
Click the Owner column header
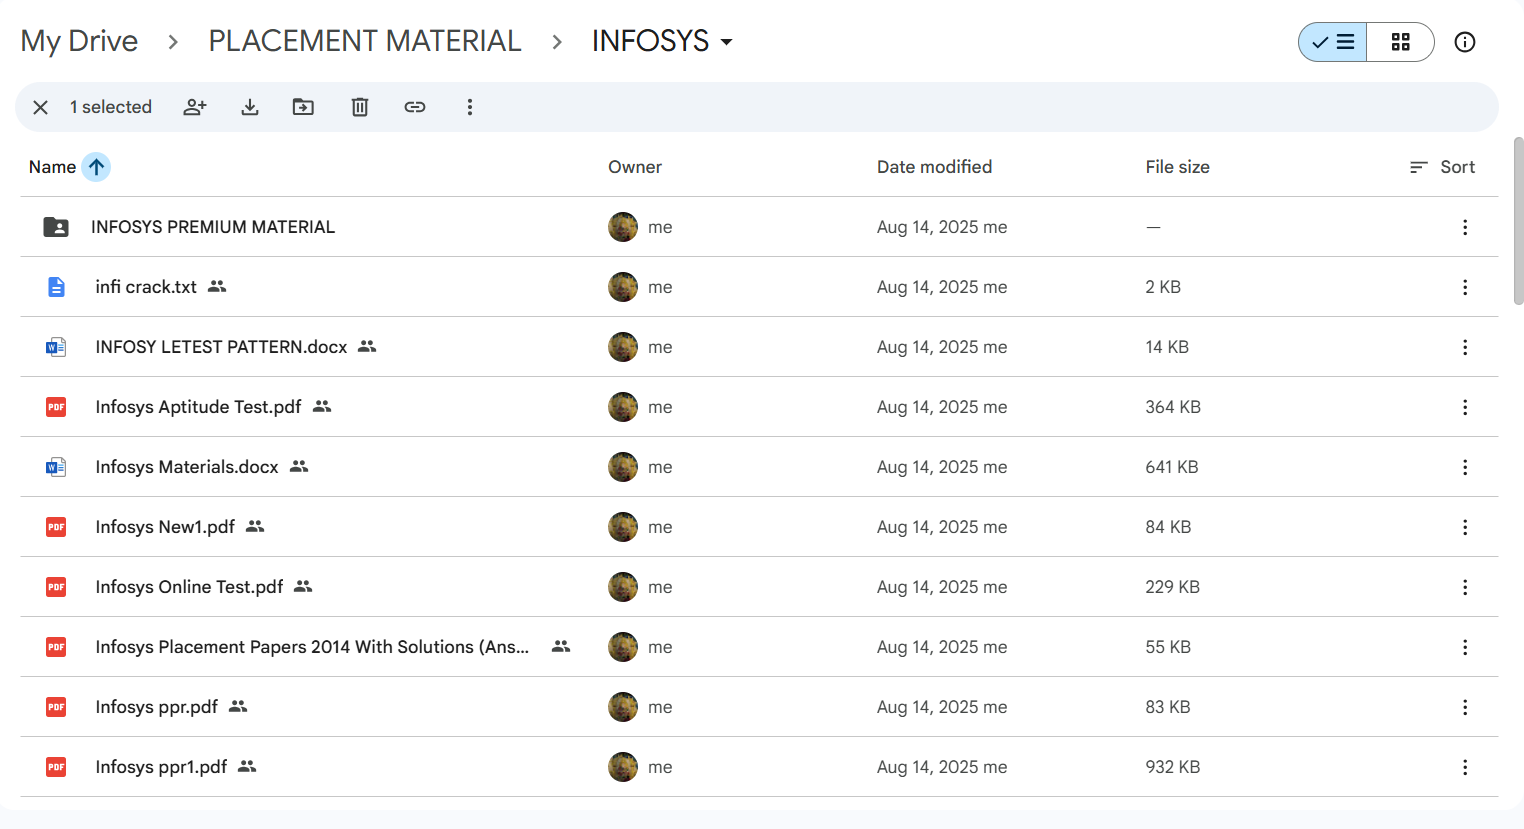point(635,167)
